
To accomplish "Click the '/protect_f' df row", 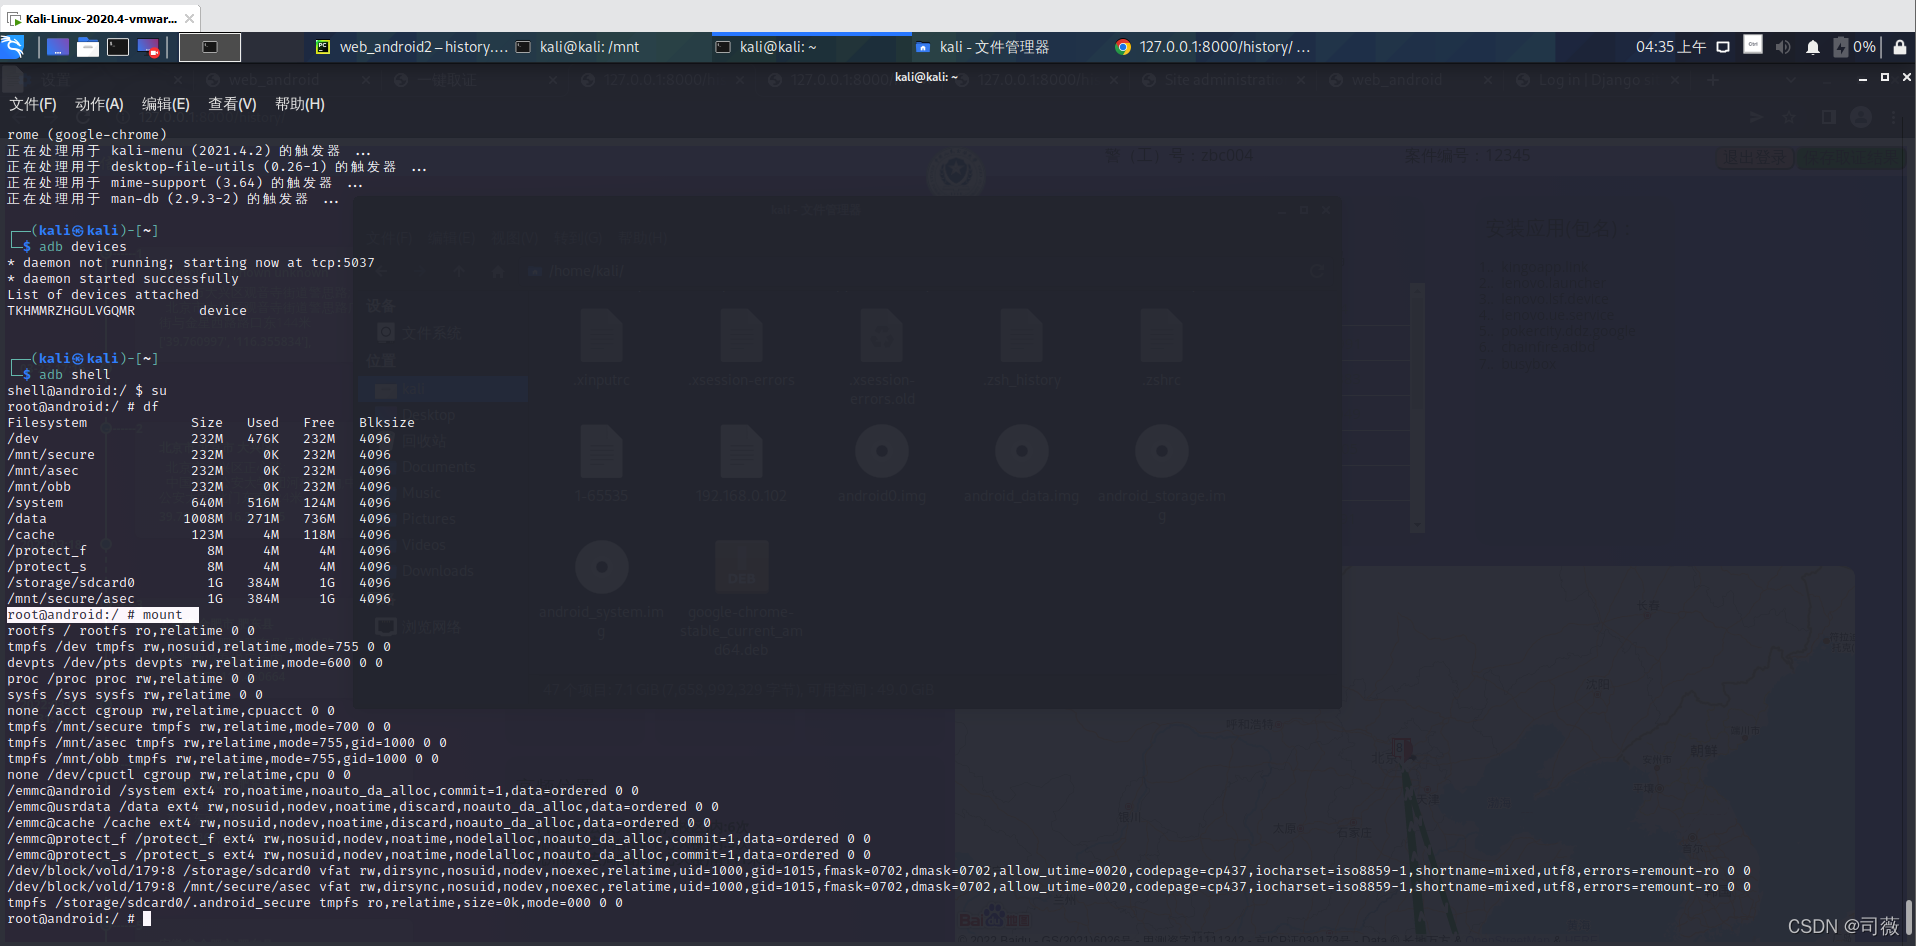I will pos(199,551).
